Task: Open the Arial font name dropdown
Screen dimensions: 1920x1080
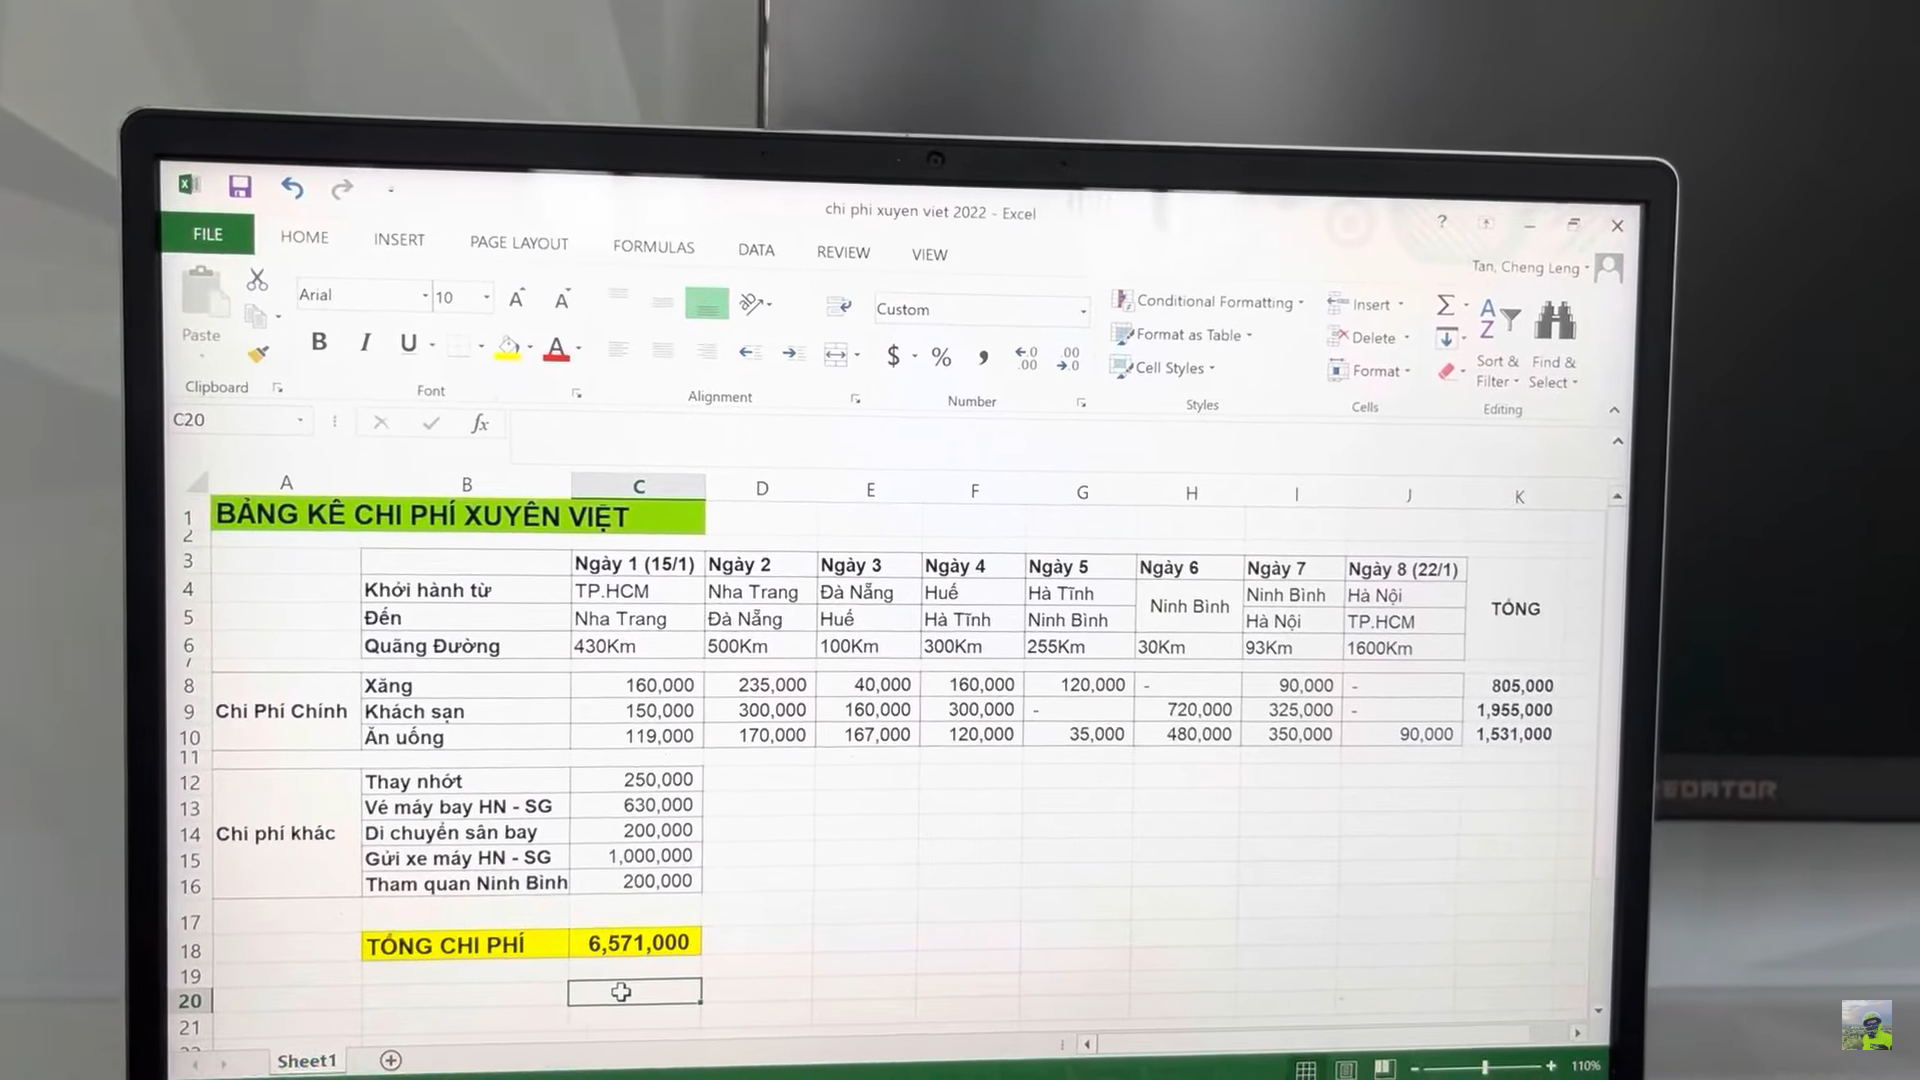Action: tap(425, 296)
